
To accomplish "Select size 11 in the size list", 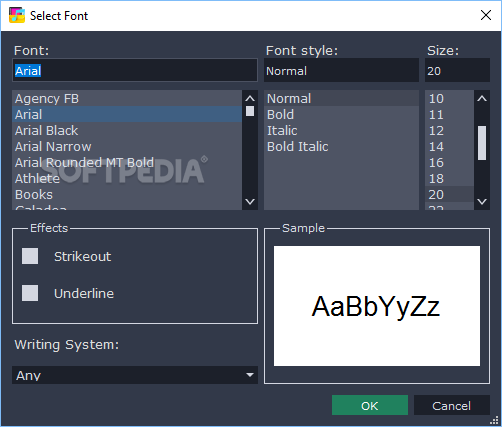I will tap(449, 114).
